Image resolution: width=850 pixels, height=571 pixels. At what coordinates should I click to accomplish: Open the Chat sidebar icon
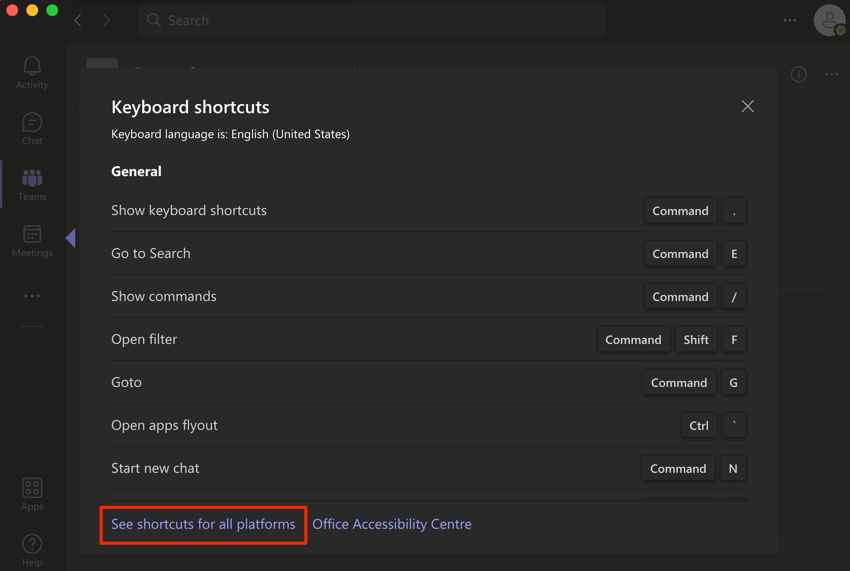point(32,128)
